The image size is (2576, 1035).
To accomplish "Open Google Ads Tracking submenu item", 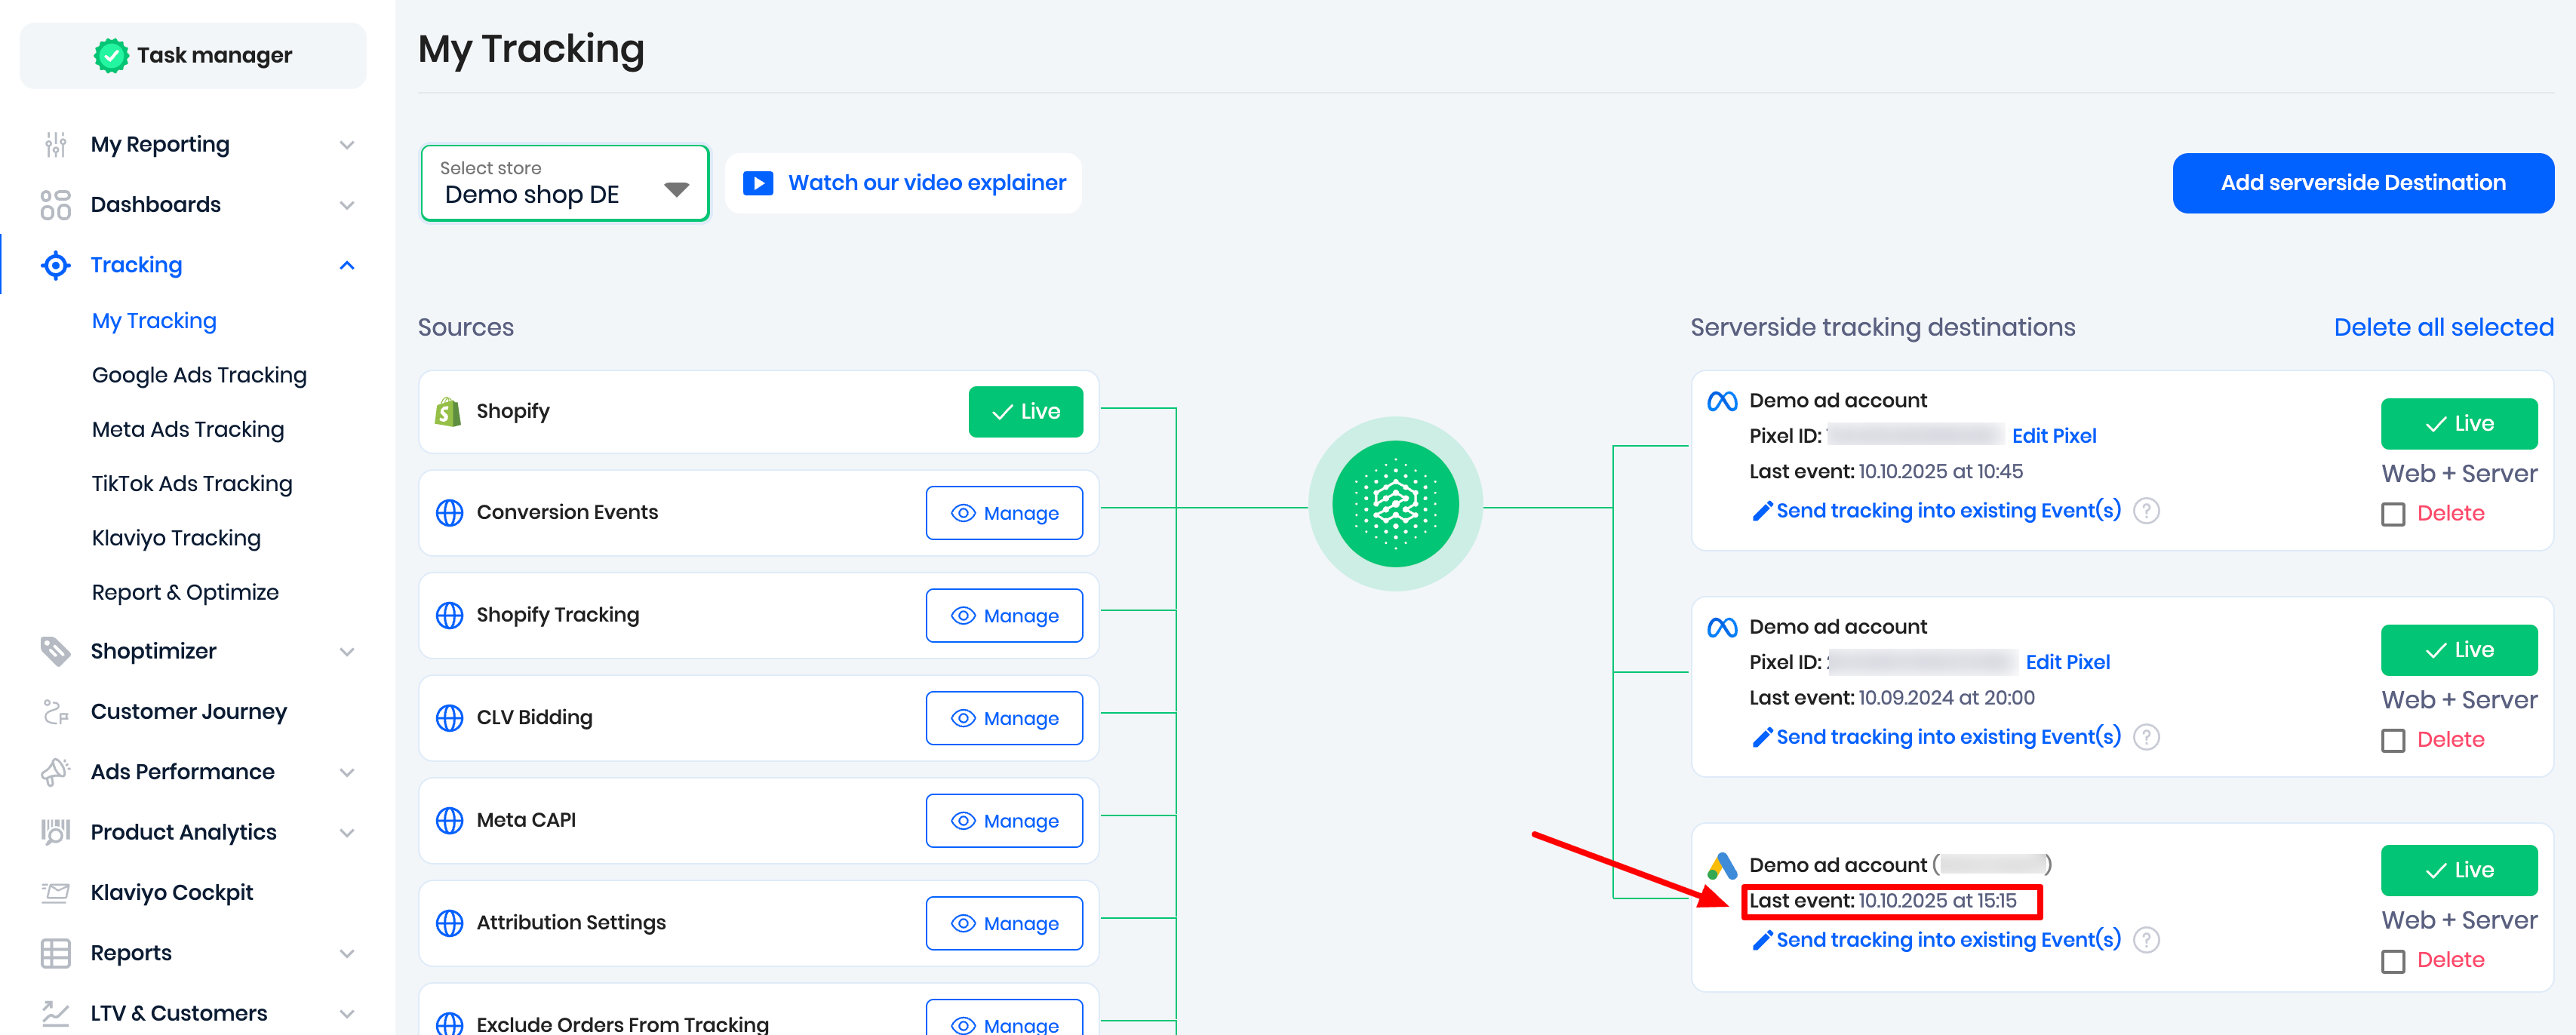I will click(x=199, y=375).
